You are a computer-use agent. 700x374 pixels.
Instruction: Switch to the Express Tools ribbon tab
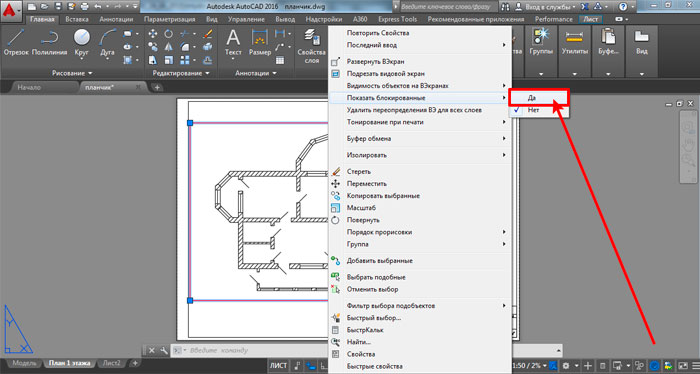click(x=397, y=19)
